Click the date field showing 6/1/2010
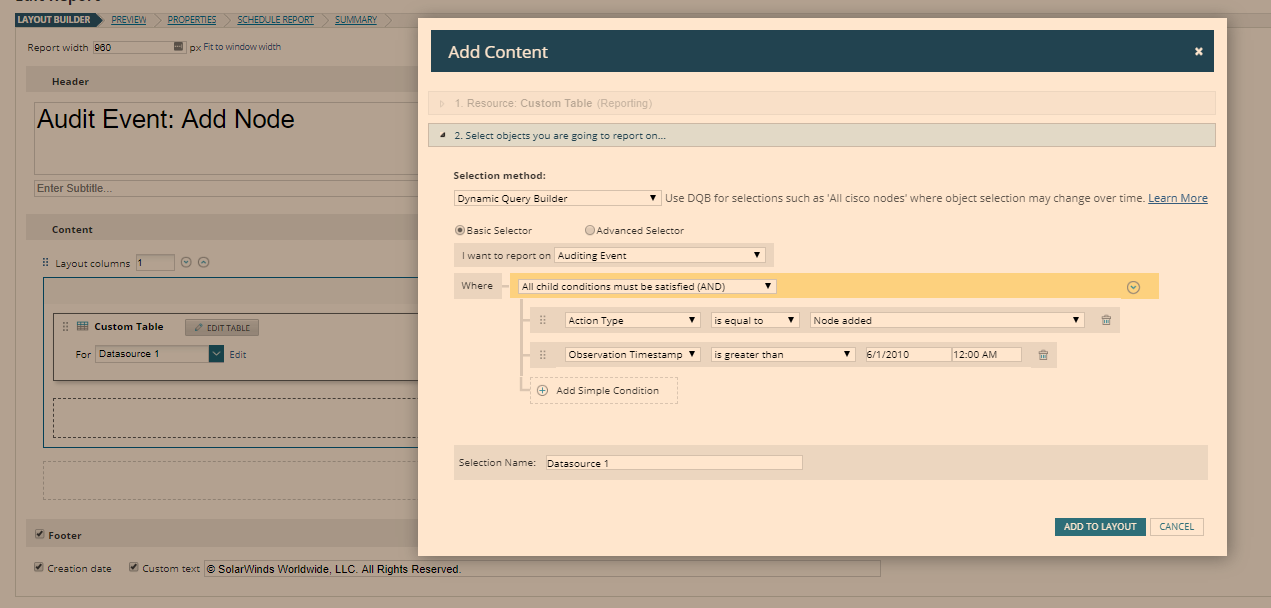Image resolution: width=1271 pixels, height=608 pixels. [907, 354]
